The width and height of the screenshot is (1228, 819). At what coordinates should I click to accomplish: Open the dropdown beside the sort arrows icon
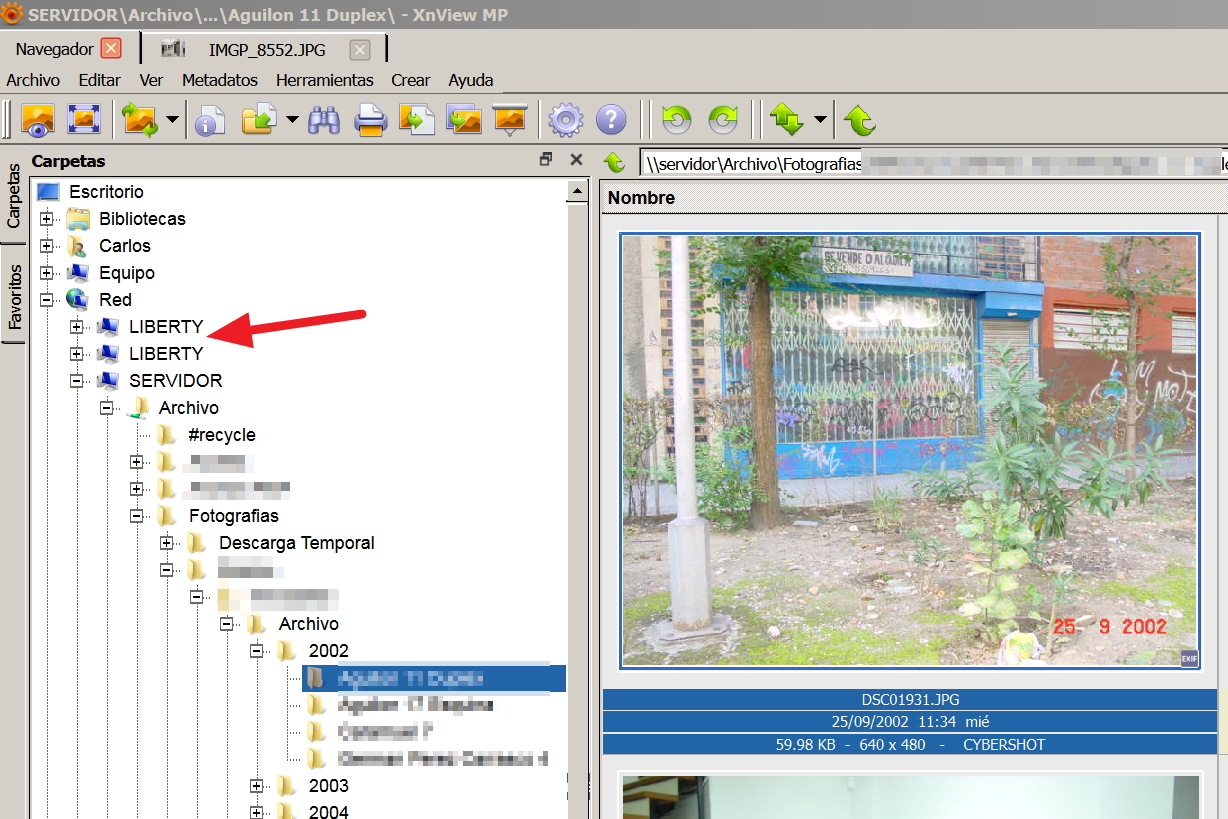[x=820, y=120]
